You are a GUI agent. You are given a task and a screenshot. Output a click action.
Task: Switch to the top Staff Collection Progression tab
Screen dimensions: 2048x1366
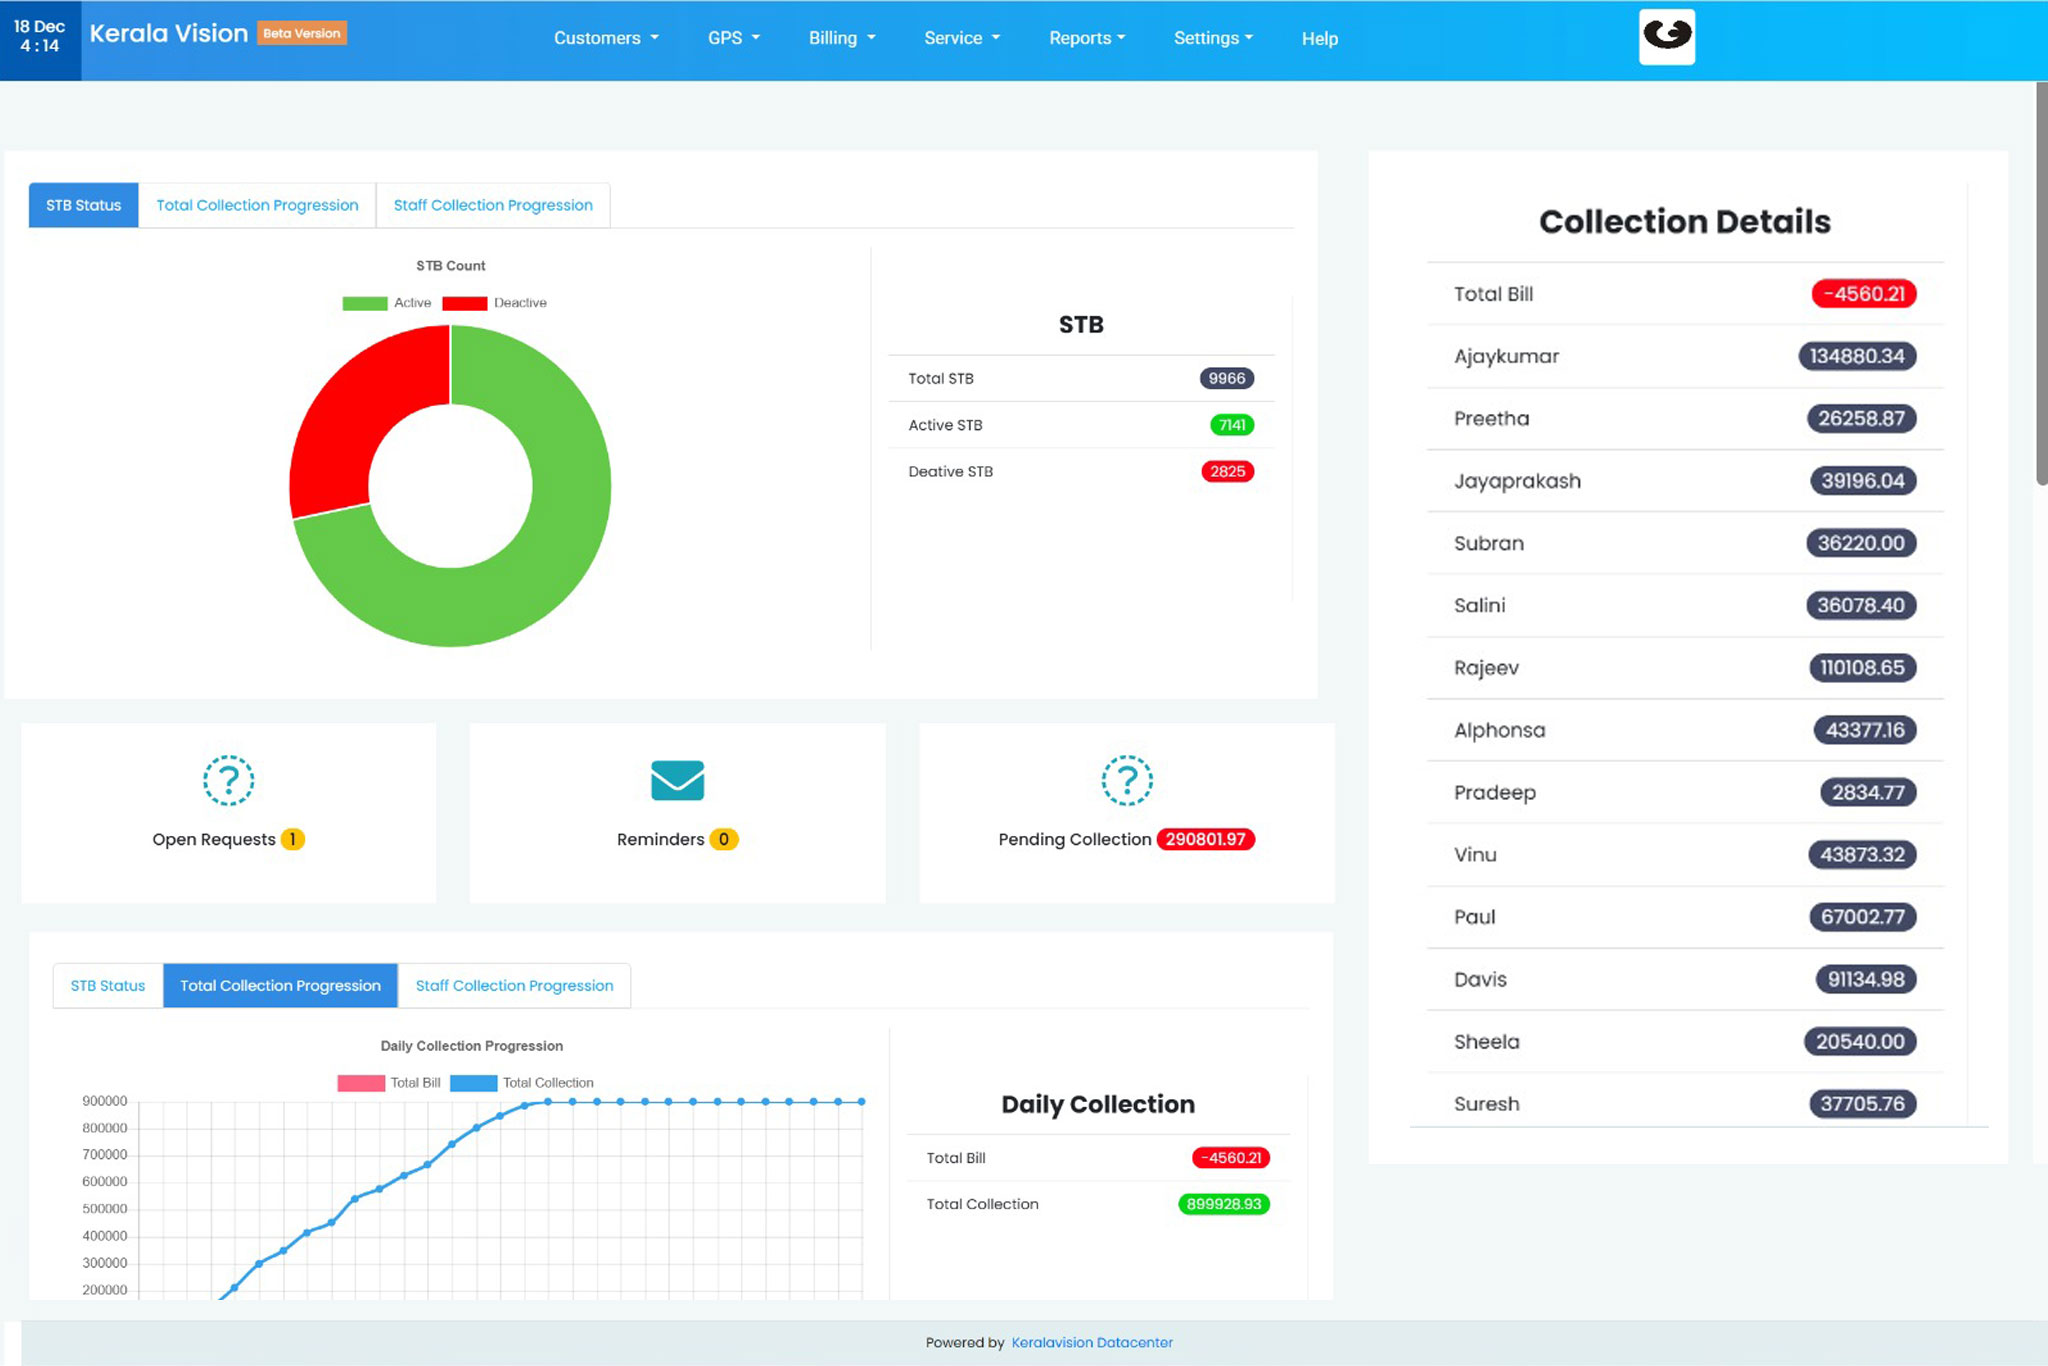[493, 205]
